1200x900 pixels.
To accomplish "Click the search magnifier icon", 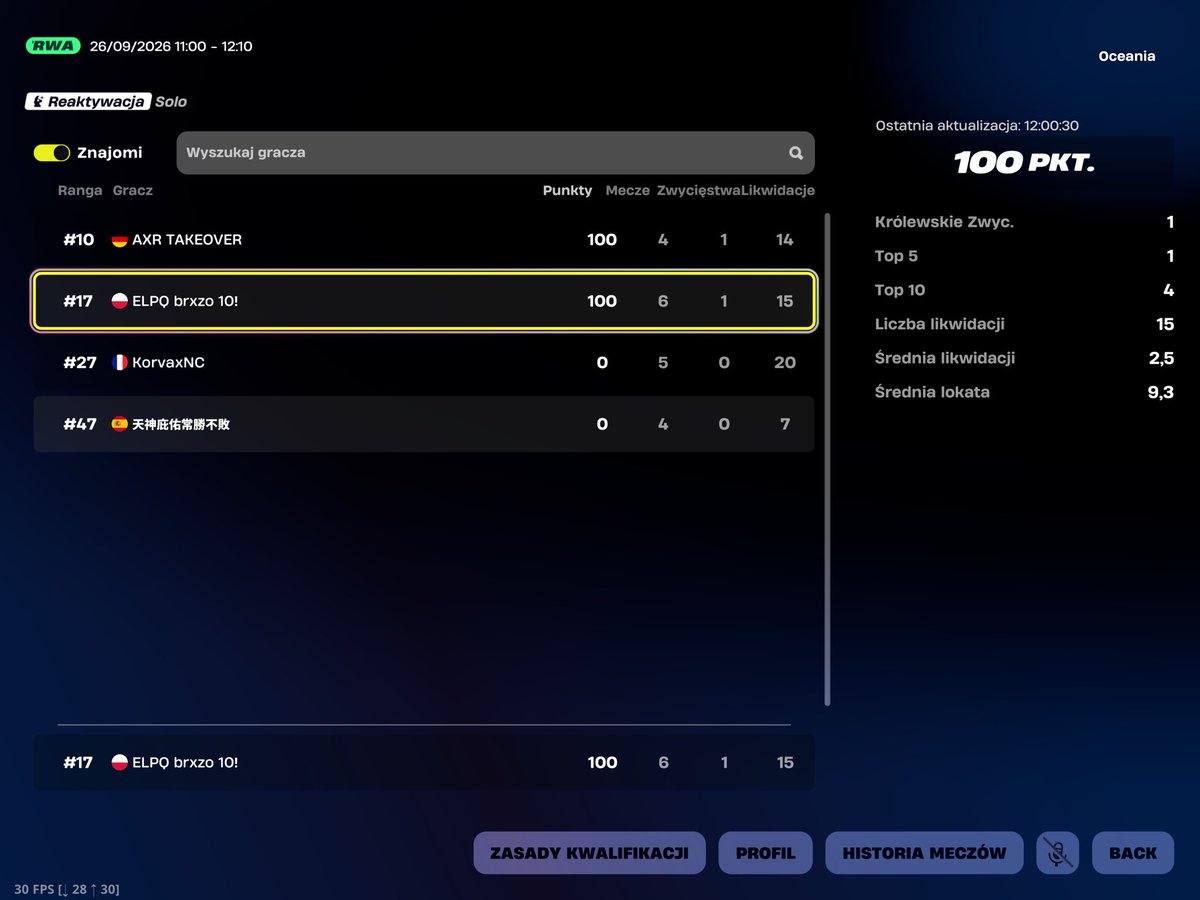I will point(796,153).
